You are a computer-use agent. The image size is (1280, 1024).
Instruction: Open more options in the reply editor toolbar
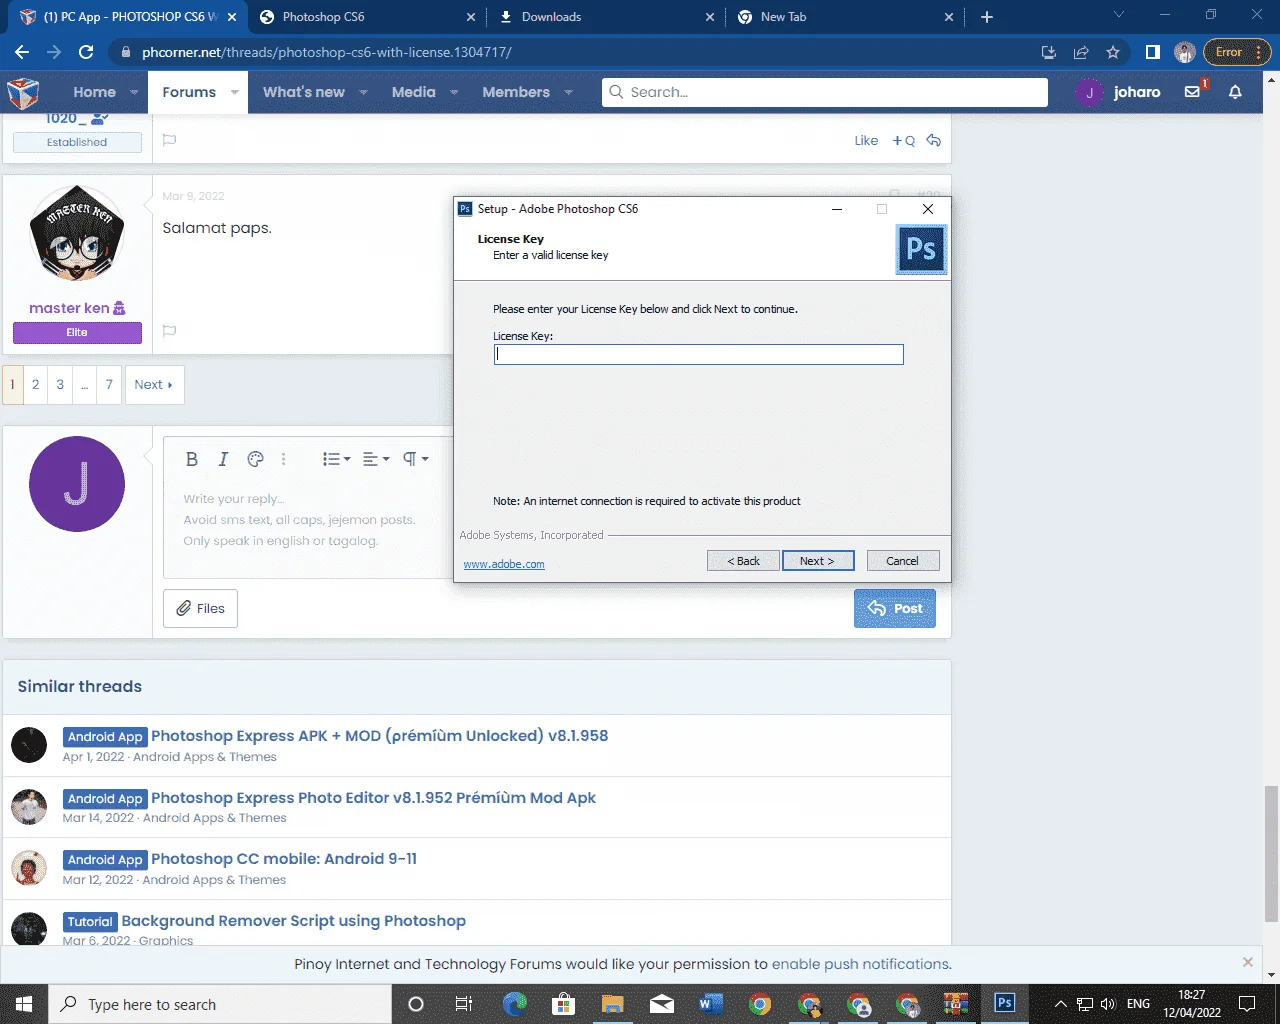pos(284,459)
